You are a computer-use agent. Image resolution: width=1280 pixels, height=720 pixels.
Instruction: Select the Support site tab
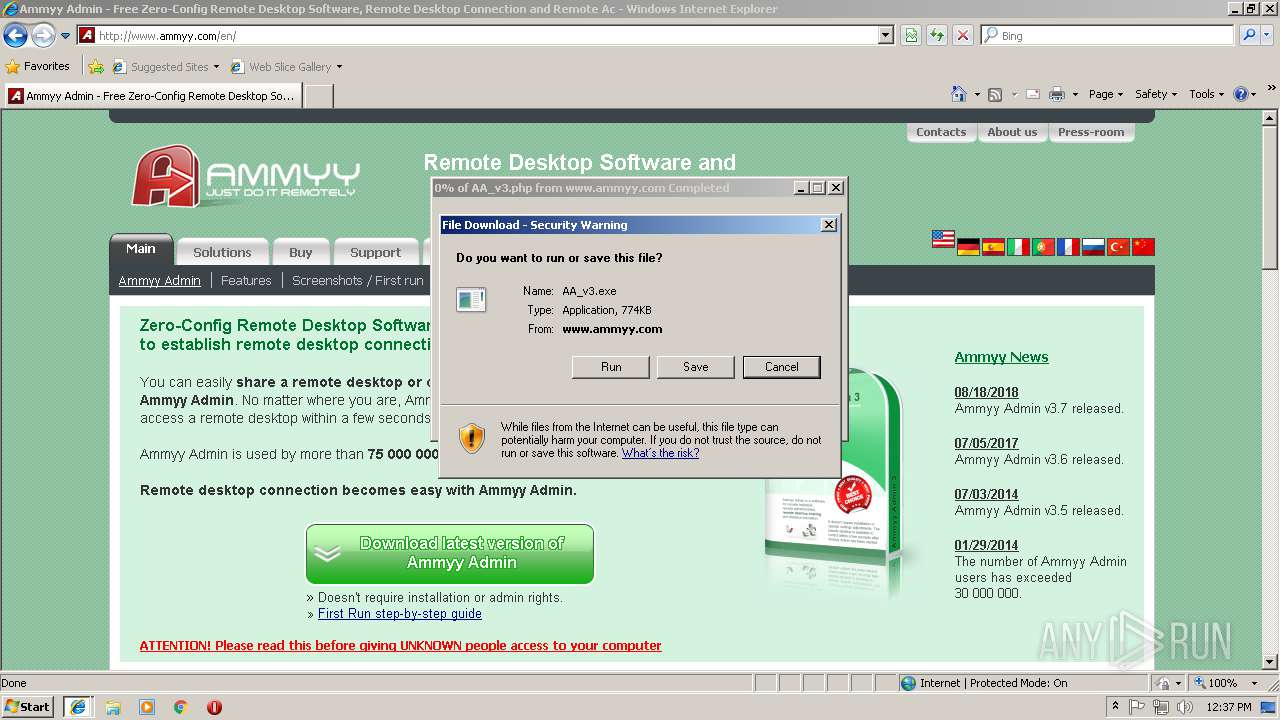pyautogui.click(x=376, y=252)
